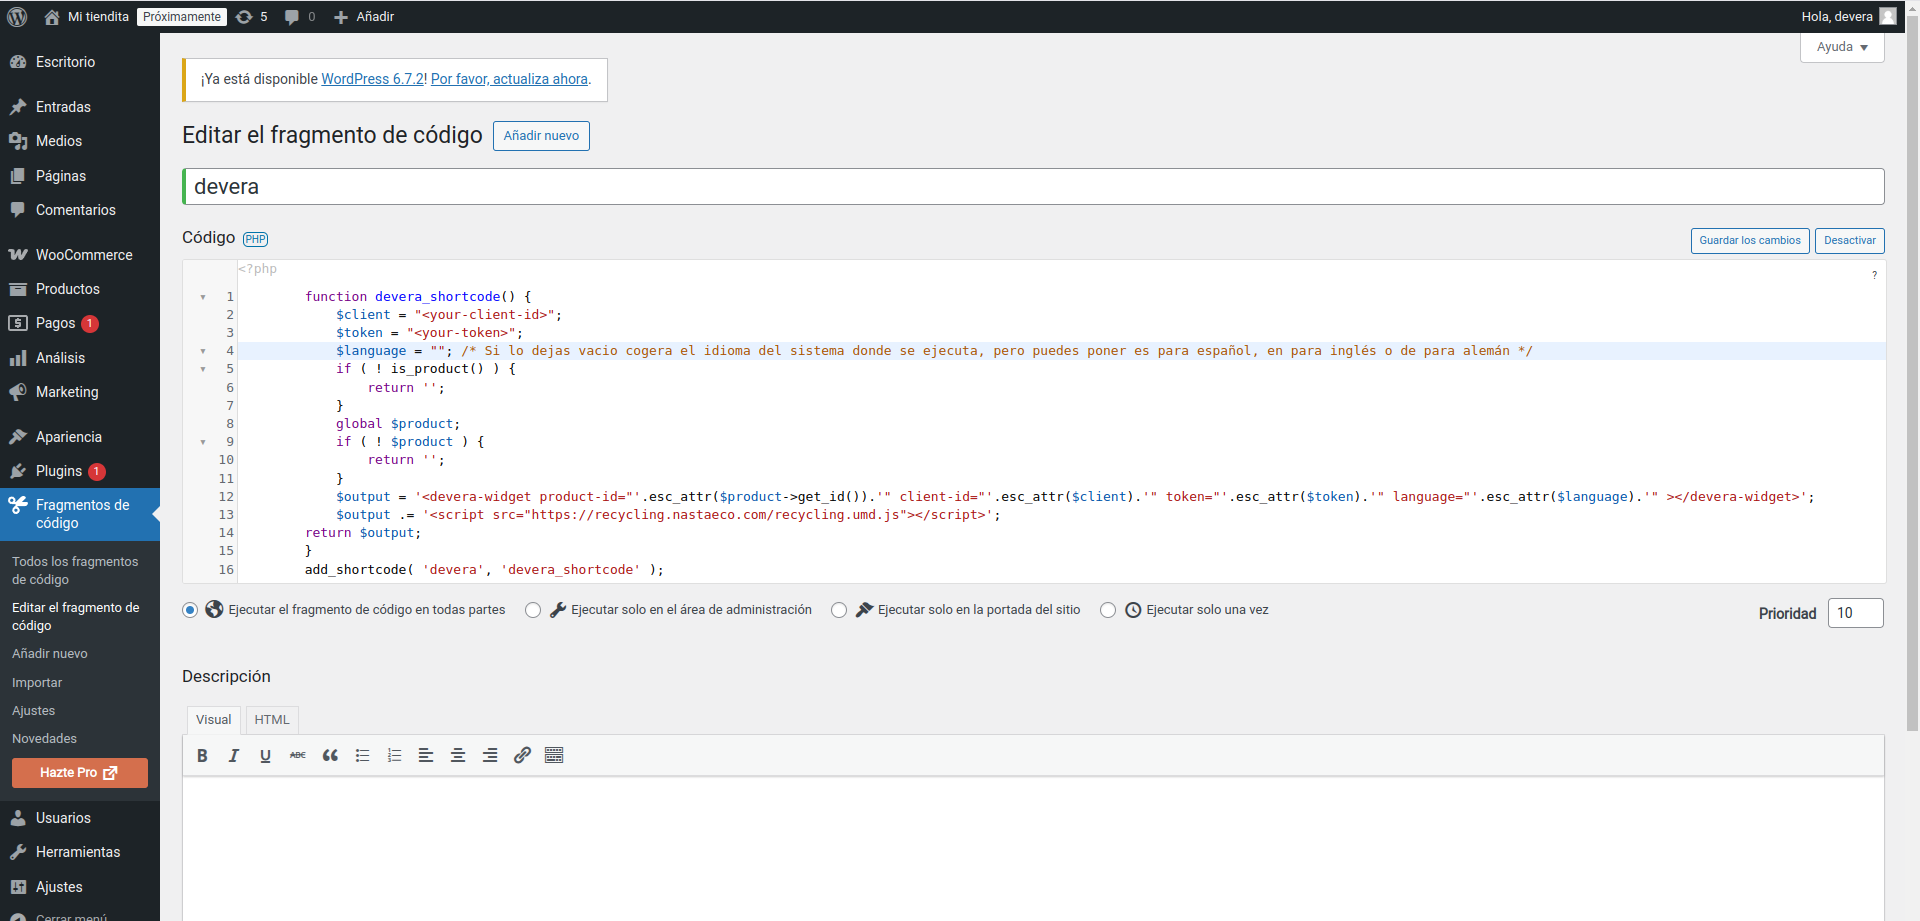Insert a blockquote in the description editor
The width and height of the screenshot is (1920, 921).
(330, 755)
